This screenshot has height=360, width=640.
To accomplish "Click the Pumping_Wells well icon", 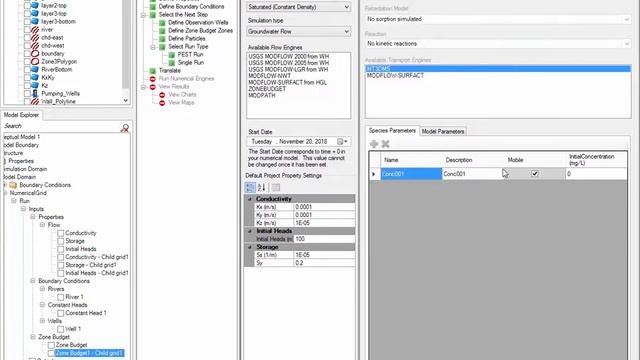I will click(x=35, y=93).
